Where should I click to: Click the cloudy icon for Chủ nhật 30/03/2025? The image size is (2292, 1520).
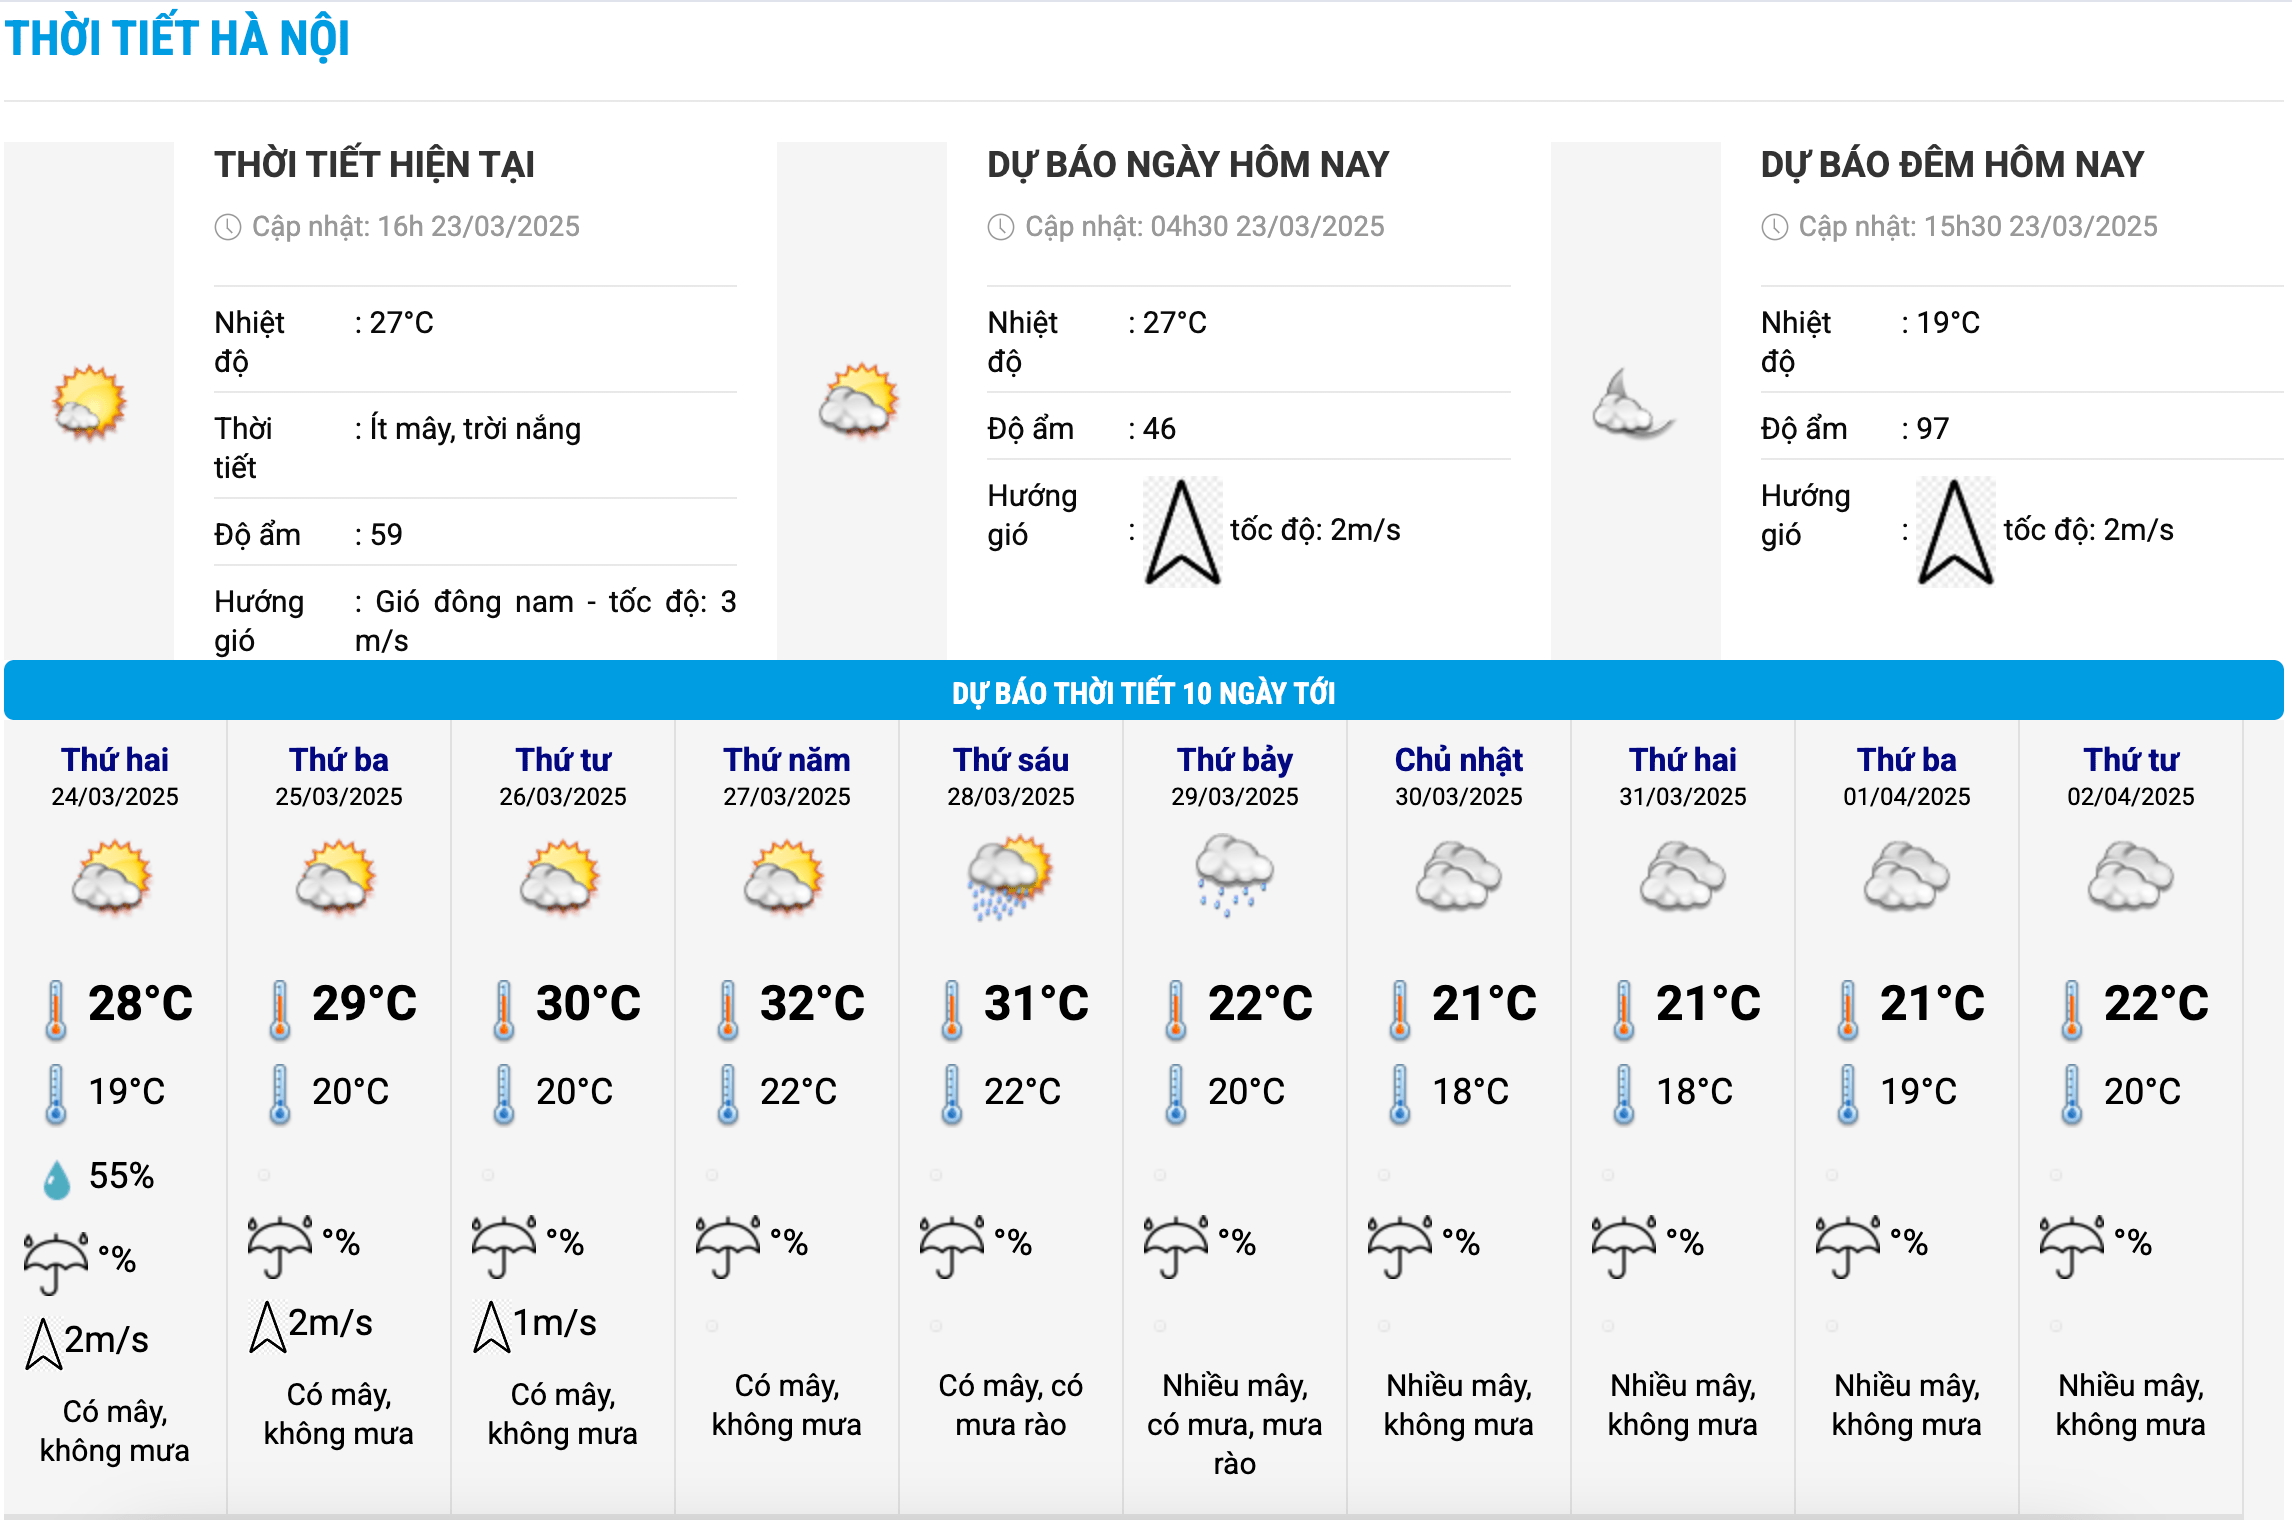[x=1458, y=877]
